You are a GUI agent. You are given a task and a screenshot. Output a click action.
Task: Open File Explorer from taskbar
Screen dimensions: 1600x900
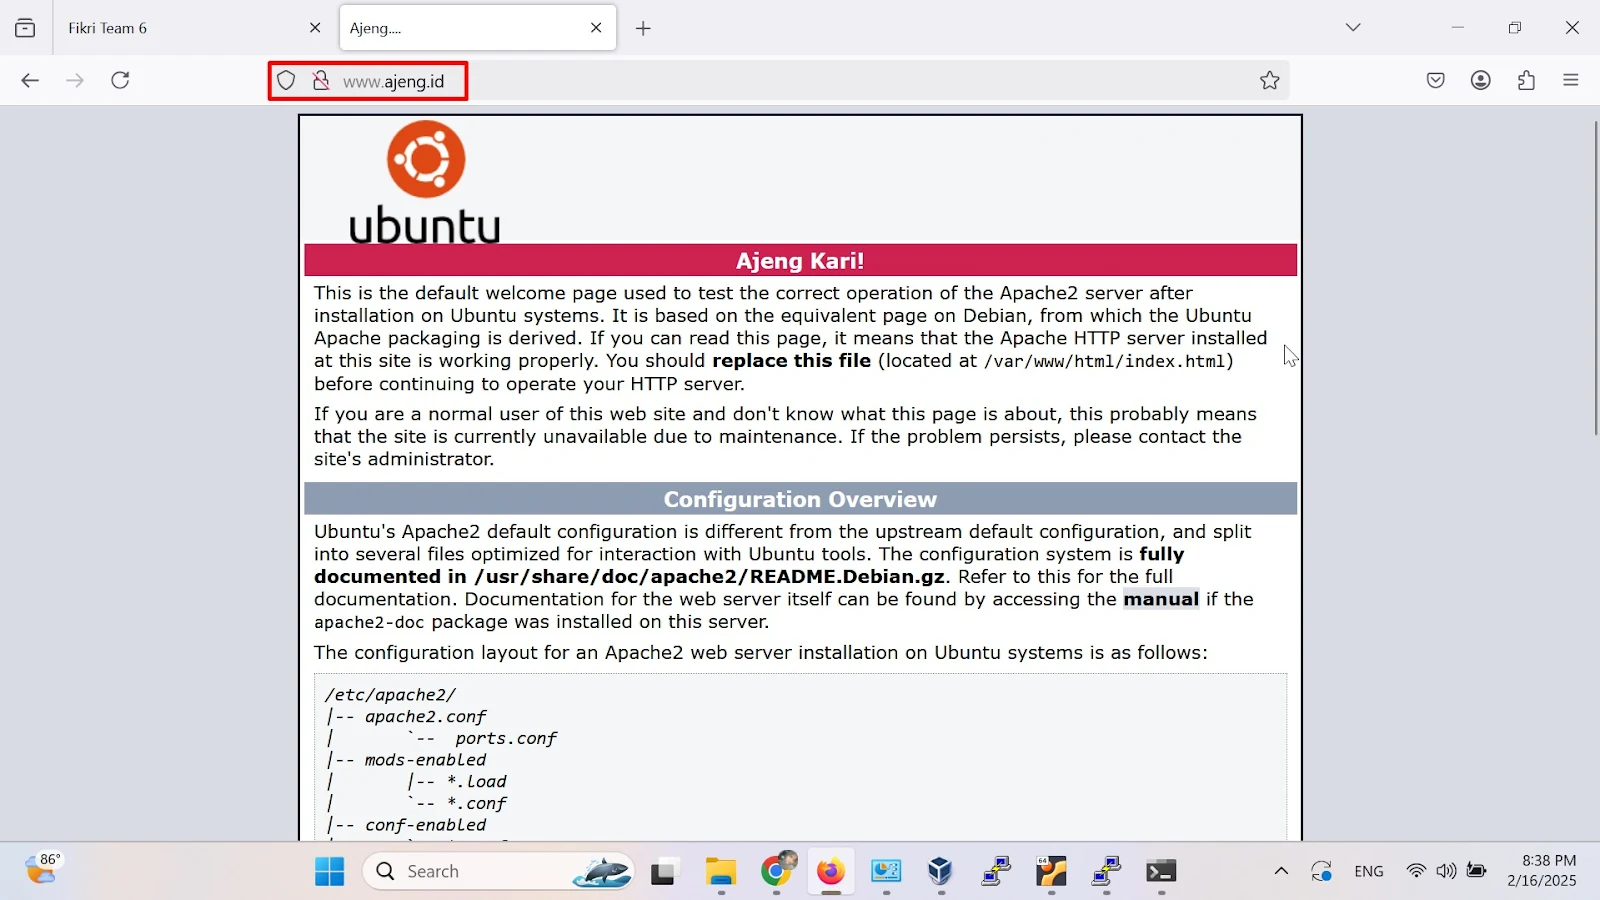[720, 872]
